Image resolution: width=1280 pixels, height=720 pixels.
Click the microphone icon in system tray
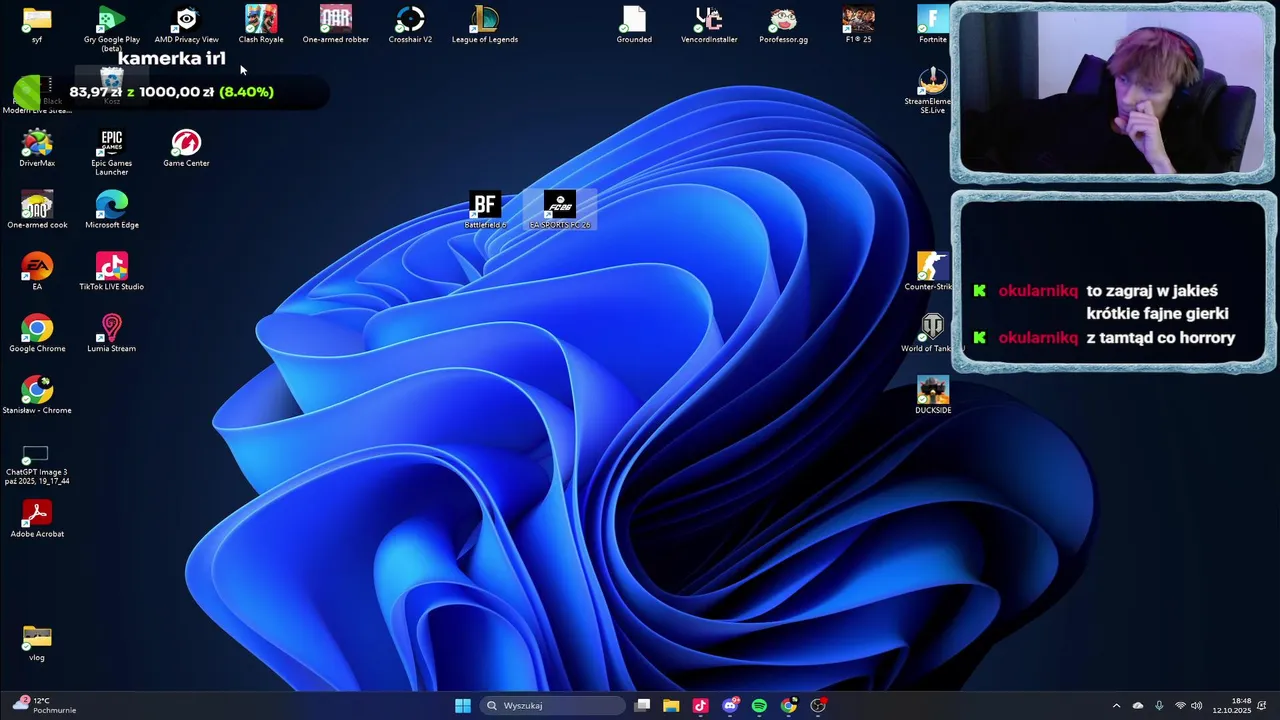point(1159,706)
